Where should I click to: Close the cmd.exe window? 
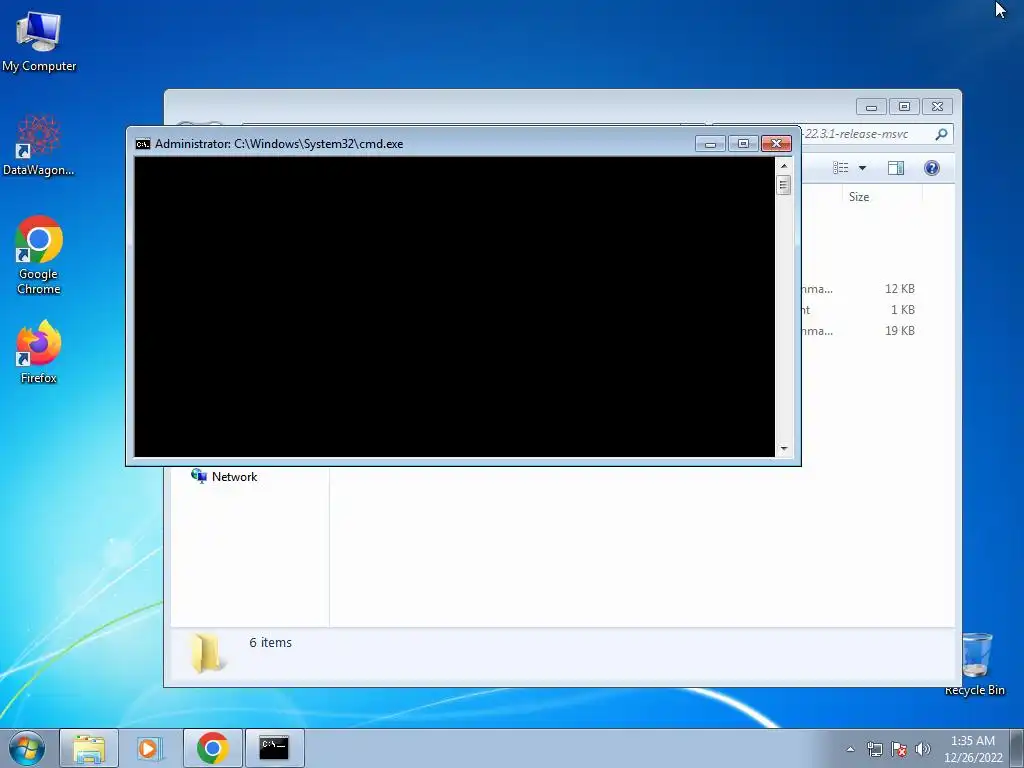coord(776,144)
